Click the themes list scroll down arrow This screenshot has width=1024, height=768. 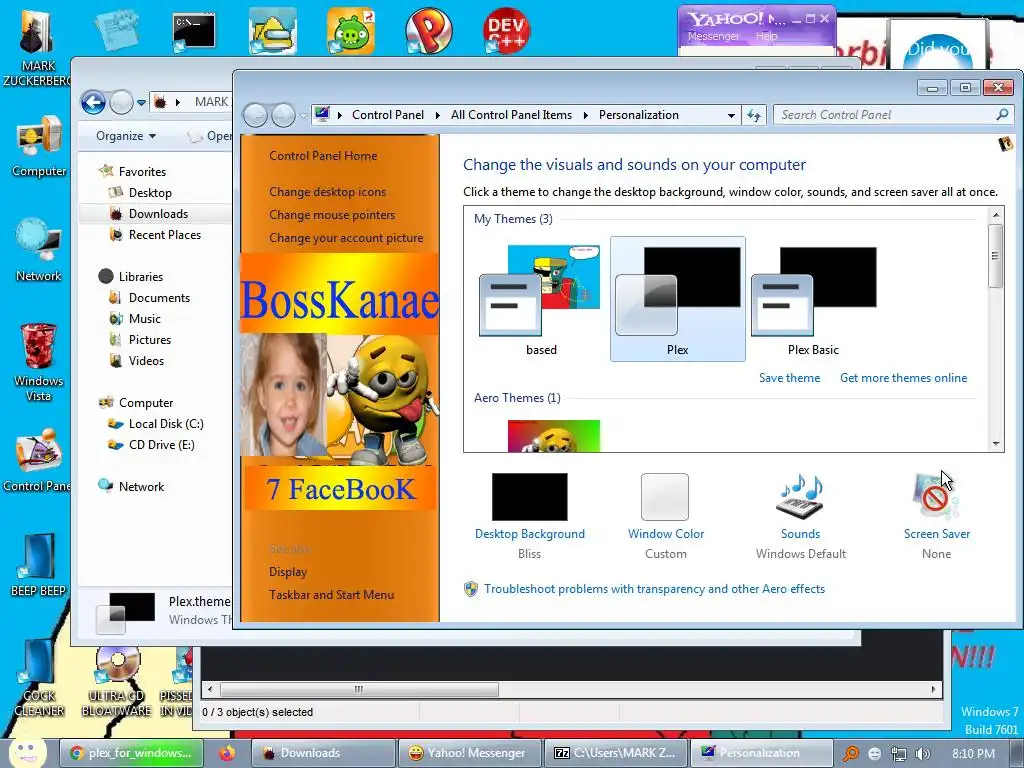(996, 443)
